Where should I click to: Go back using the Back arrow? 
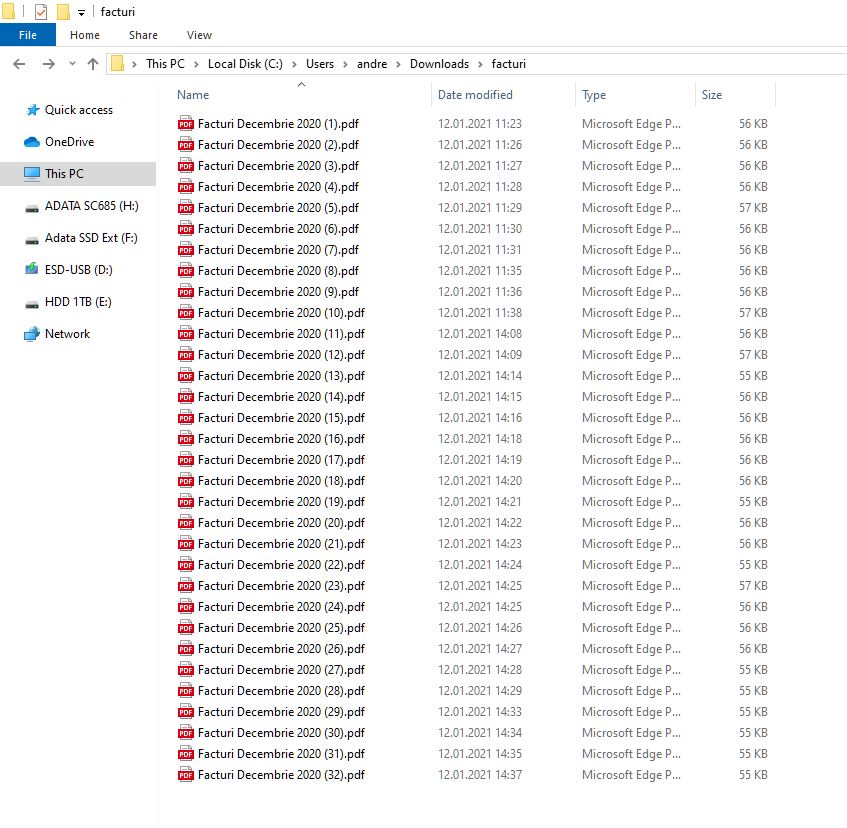click(x=19, y=64)
